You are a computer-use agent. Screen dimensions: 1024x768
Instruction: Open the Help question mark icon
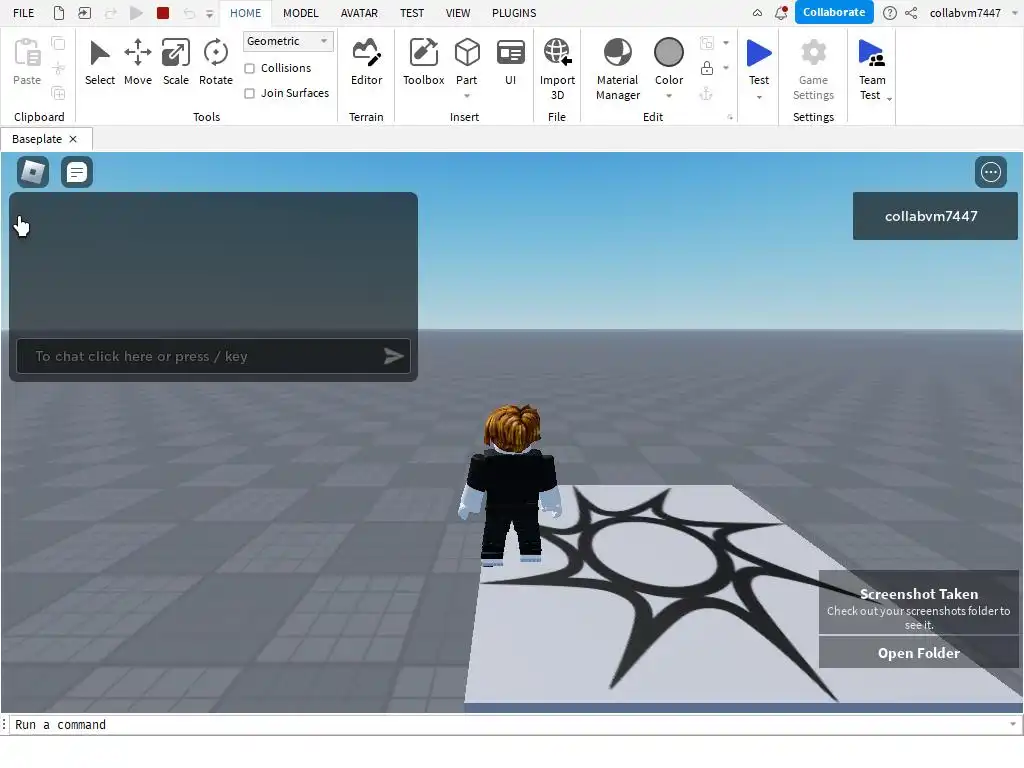889,13
